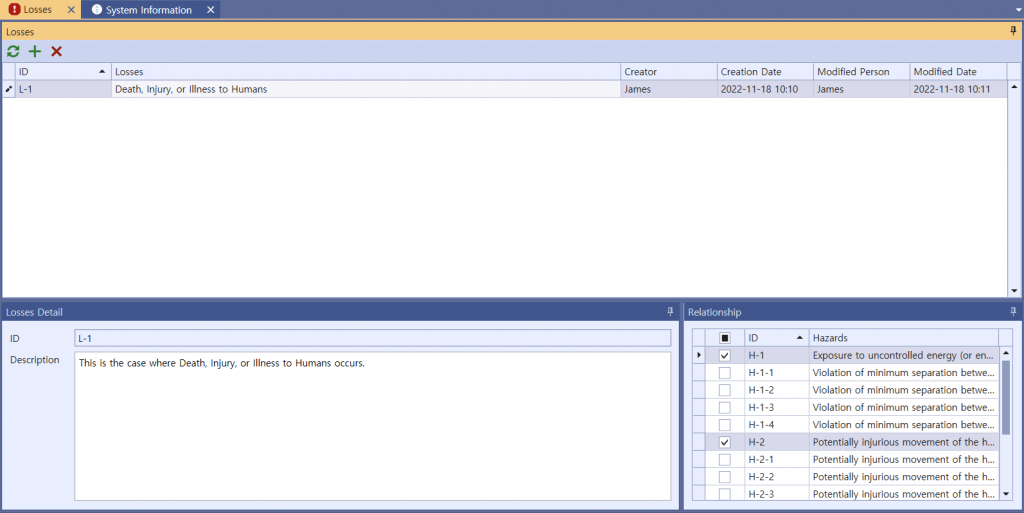The width and height of the screenshot is (1024, 513).
Task: Click Relationship scrollbar up arrow
Action: coord(1006,353)
